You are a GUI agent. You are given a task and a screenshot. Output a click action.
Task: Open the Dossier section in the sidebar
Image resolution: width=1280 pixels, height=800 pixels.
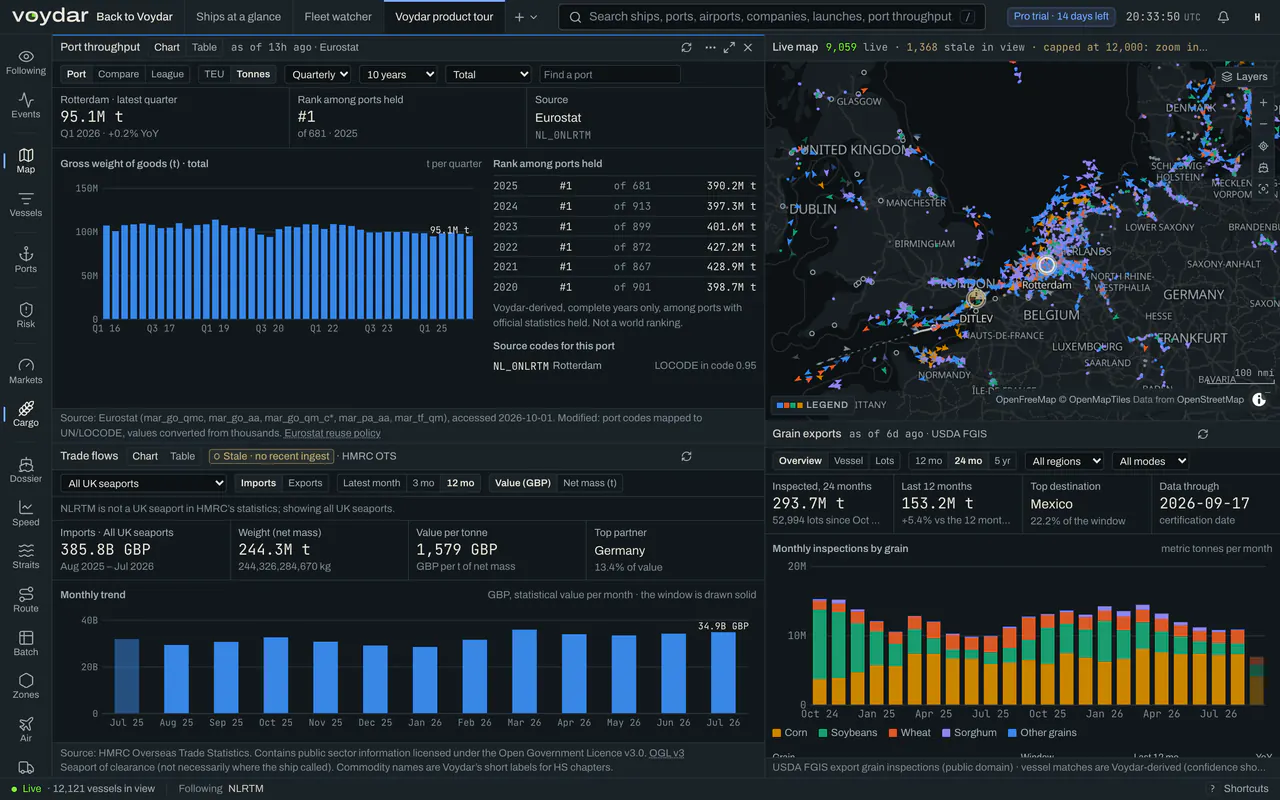coord(26,470)
